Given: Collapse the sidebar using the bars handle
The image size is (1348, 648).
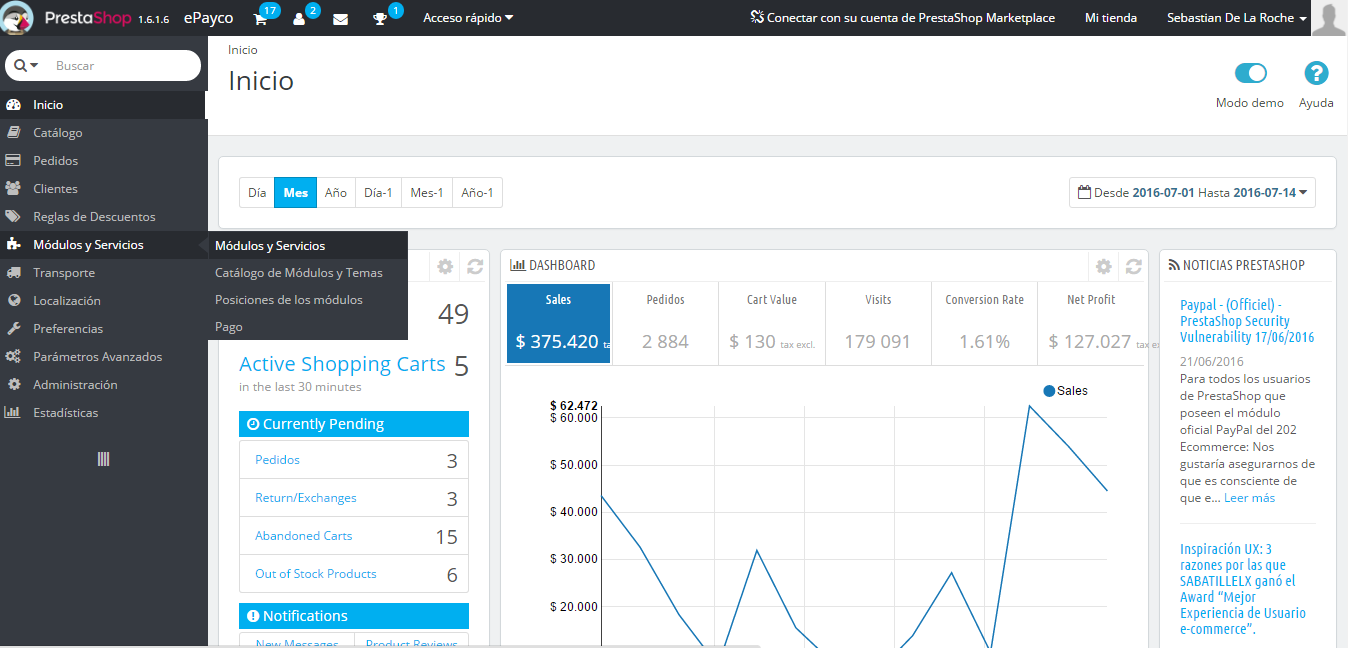Looking at the screenshot, I should (x=103, y=459).
